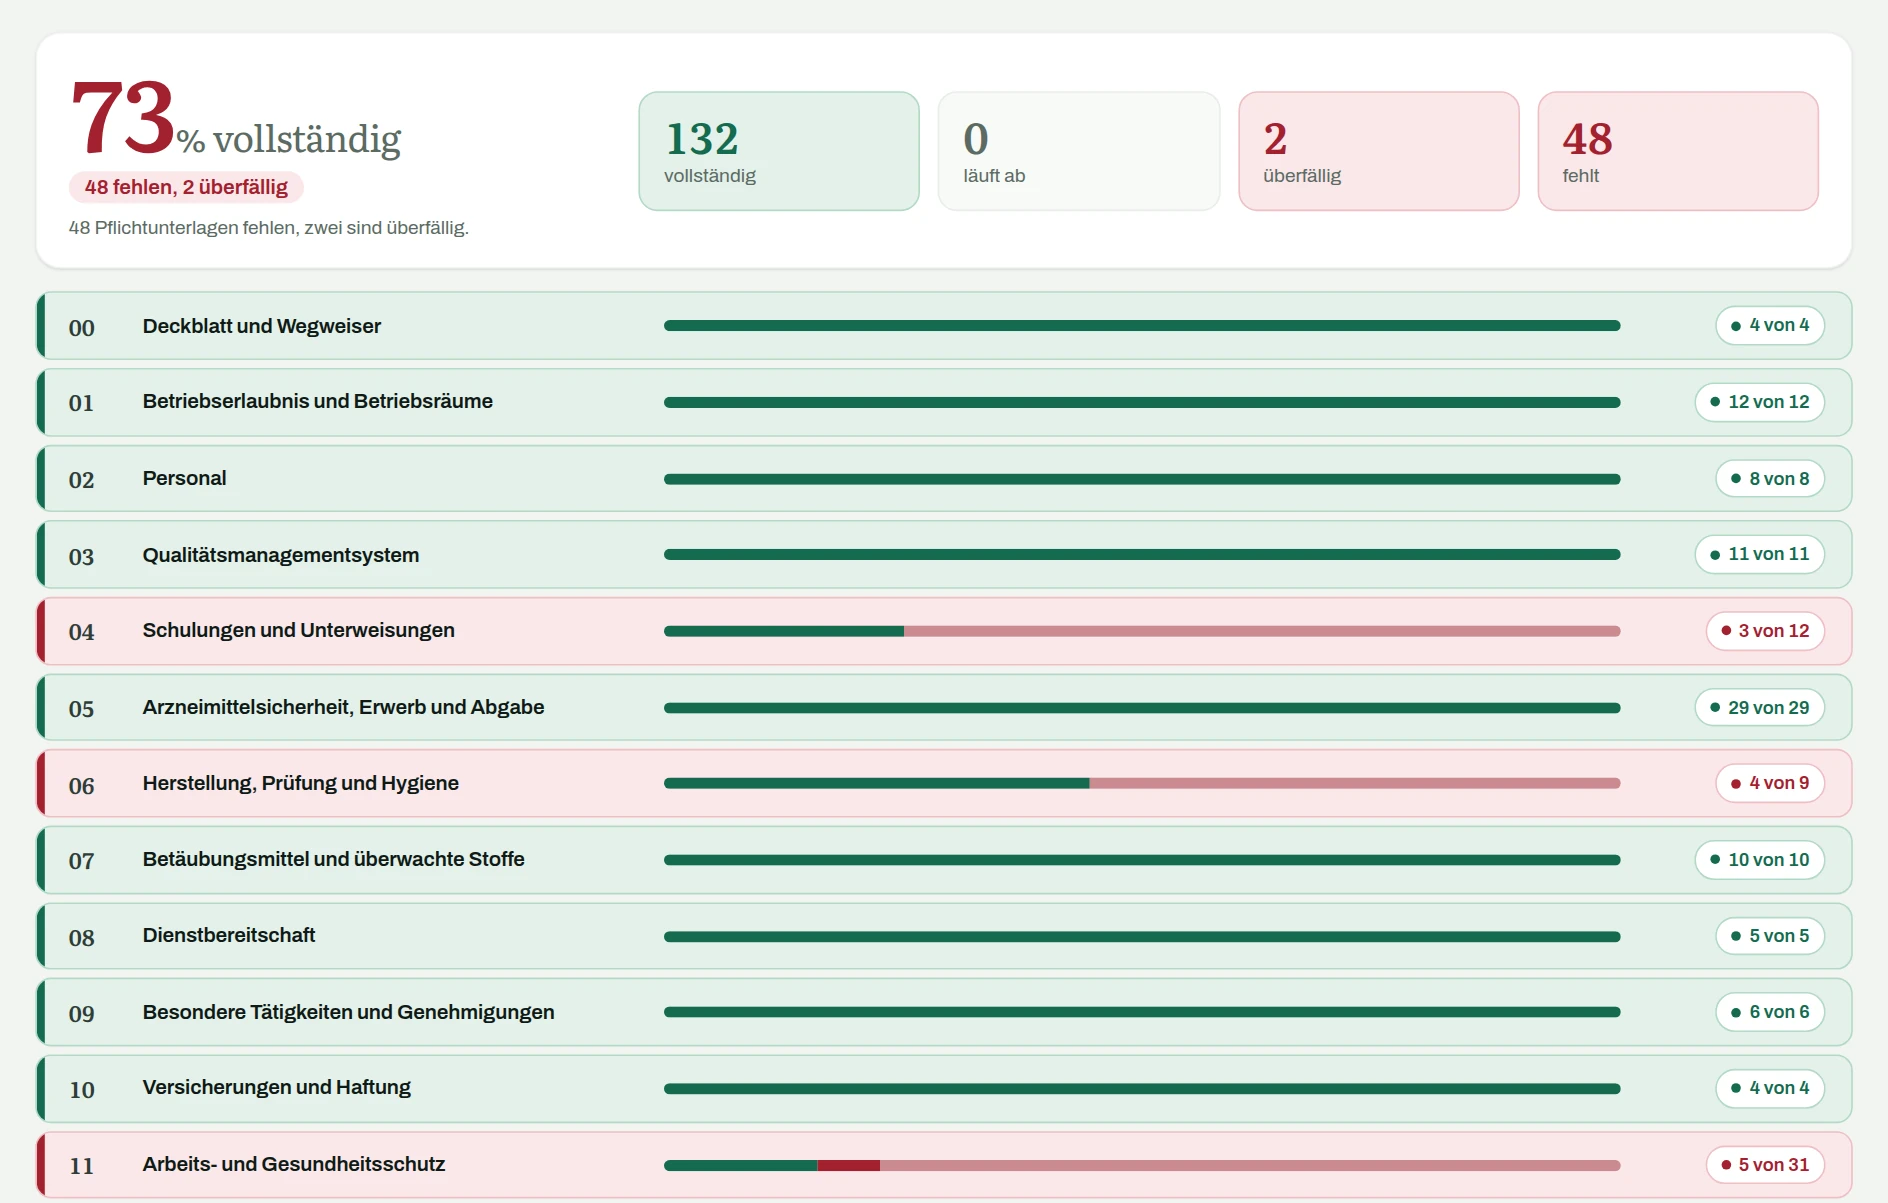The image size is (1888, 1203).
Task: Open 'Herstellung, Prüfung und Hygiene' title
Action: [301, 783]
